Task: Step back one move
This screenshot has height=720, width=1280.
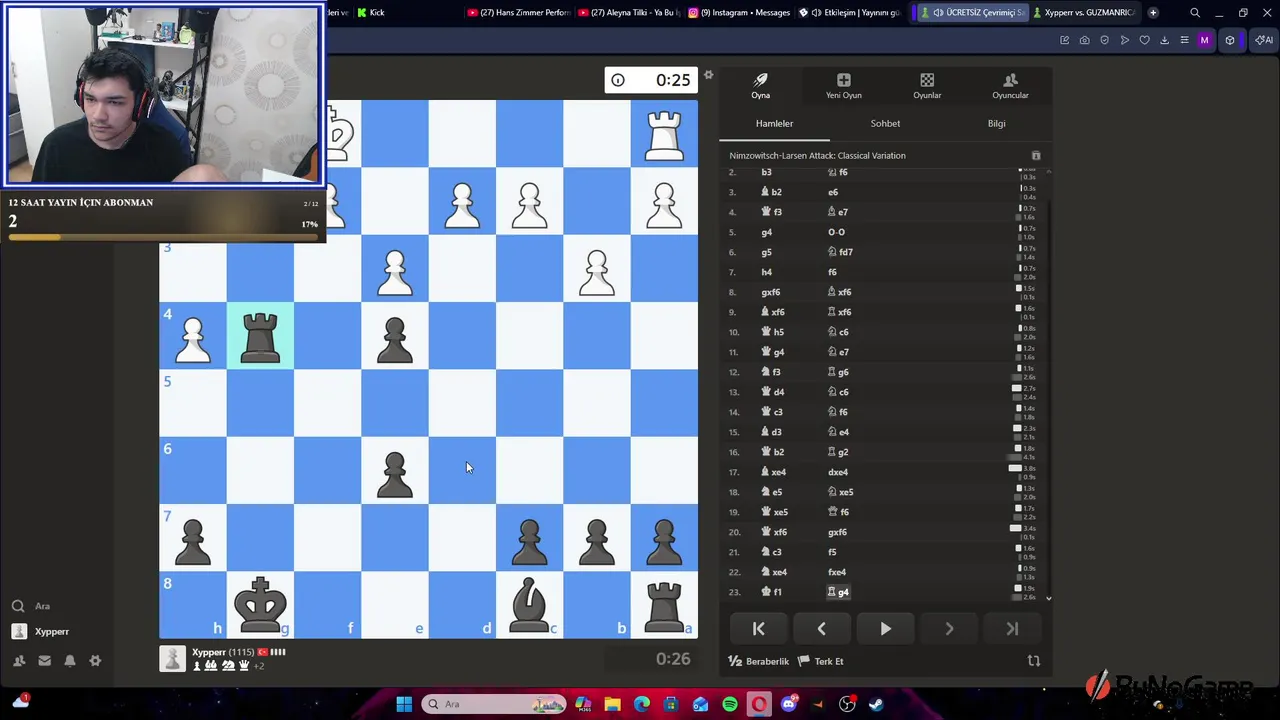Action: 821,629
